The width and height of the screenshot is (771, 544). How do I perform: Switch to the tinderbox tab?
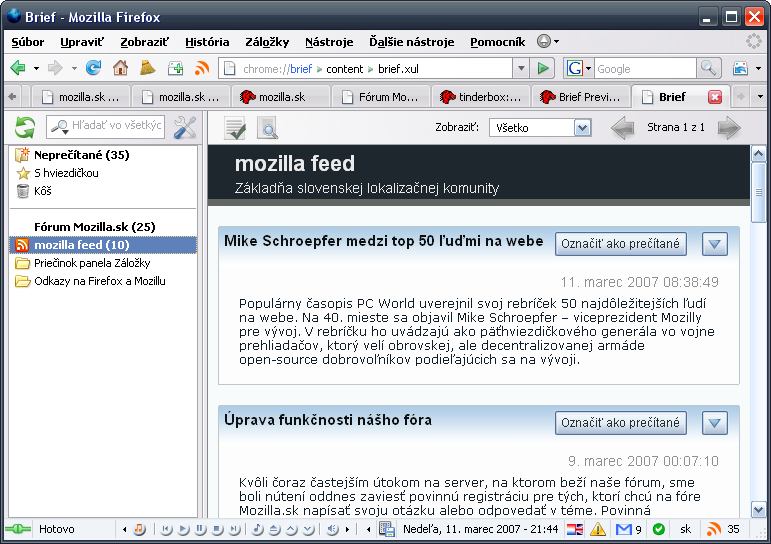tap(481, 97)
